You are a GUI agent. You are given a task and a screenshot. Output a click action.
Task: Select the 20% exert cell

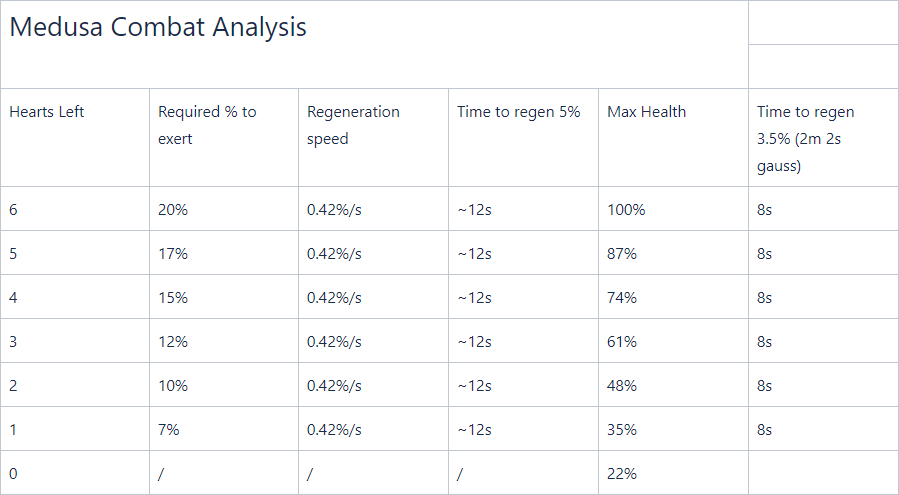(x=224, y=209)
